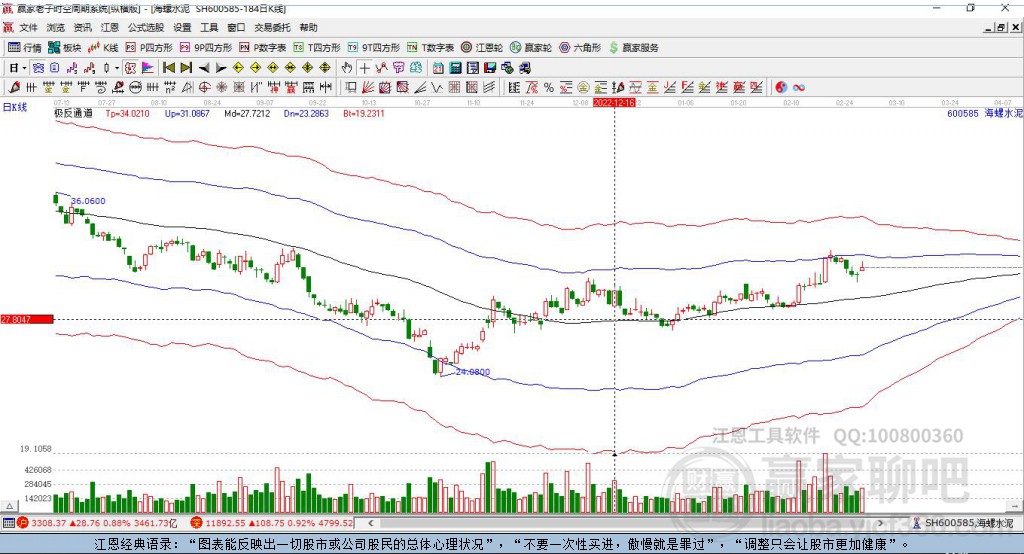Image resolution: width=1024 pixels, height=554 pixels.
Task: Expand the candlestick style dropdown arrow
Action: tap(117, 68)
